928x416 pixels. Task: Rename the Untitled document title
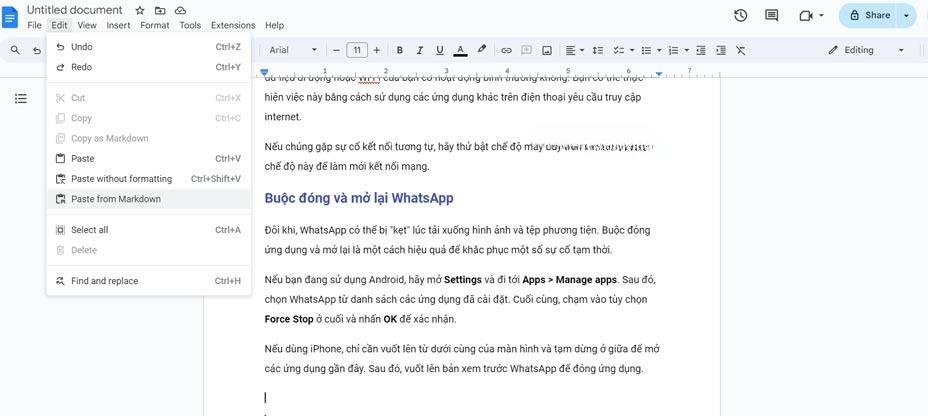coord(75,10)
